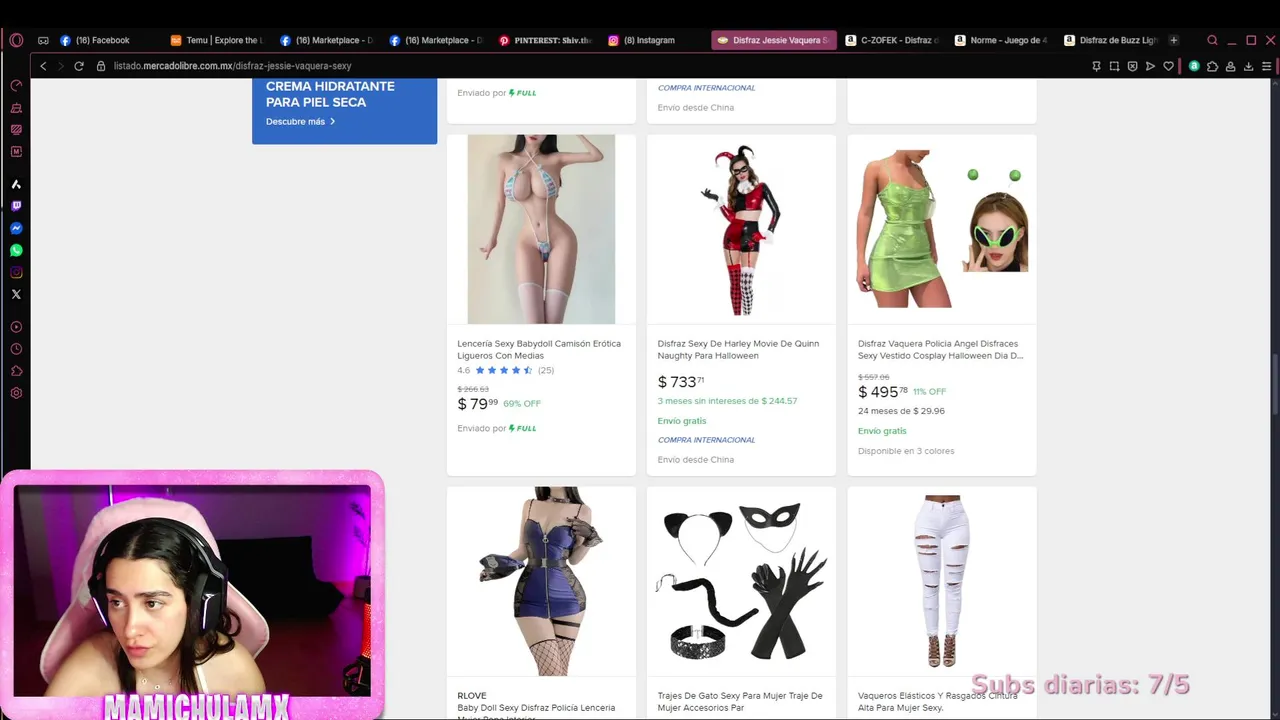Take a snapshot with the toolbar capture icon
Image resolution: width=1280 pixels, height=720 pixels.
[1114, 66]
